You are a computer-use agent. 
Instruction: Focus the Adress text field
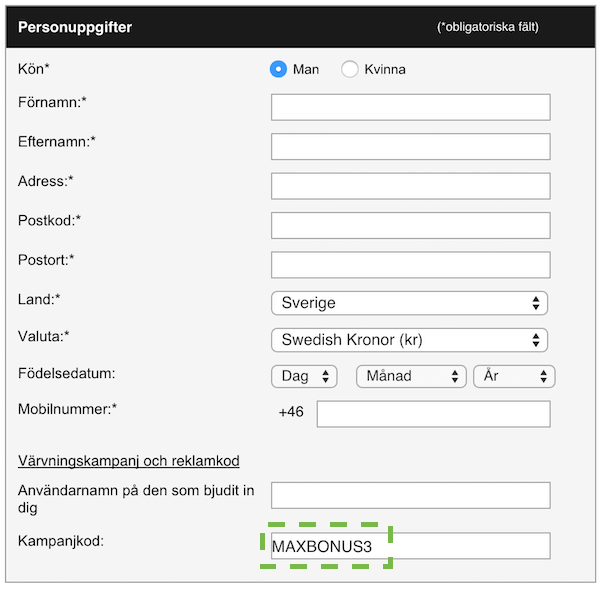click(411, 186)
